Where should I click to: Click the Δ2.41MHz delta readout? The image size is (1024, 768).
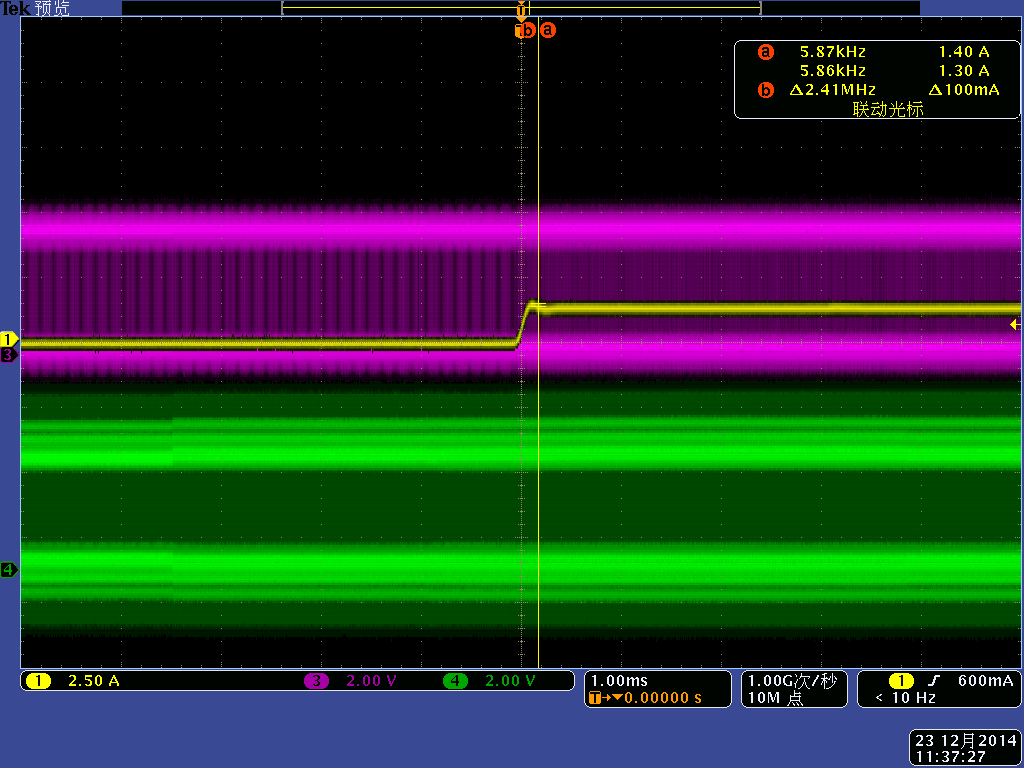(x=833, y=90)
